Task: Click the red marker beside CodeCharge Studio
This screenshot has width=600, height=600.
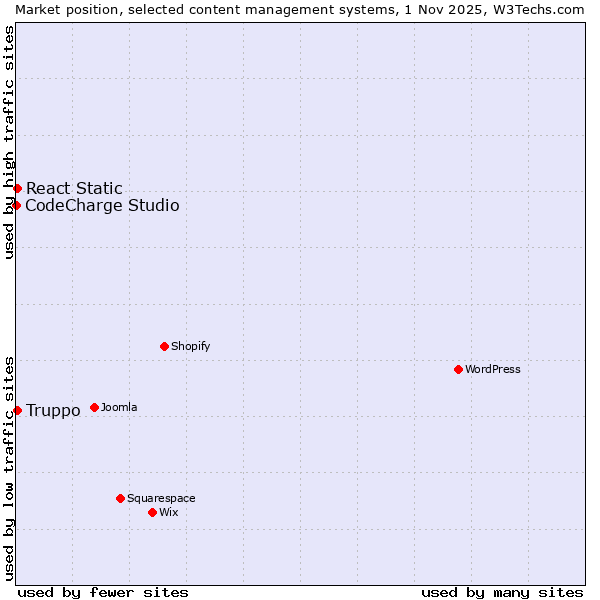Action: [17, 205]
